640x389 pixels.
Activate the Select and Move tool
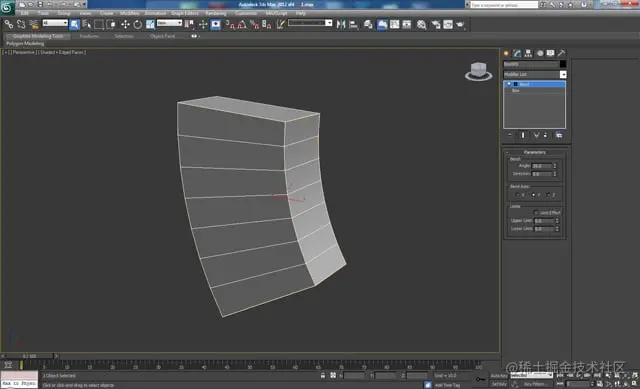pyautogui.click(x=125, y=24)
